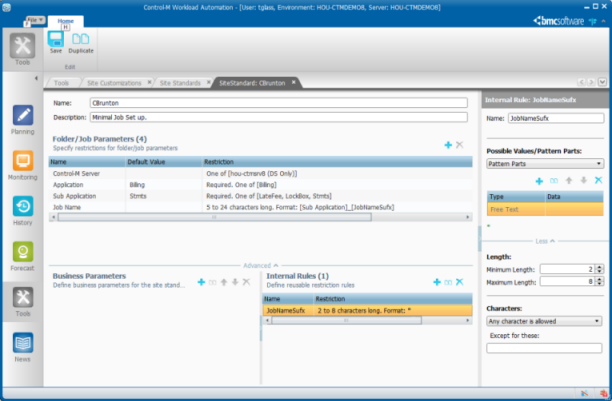612x401 pixels.
Task: Move pattern part up
Action: pos(569,181)
